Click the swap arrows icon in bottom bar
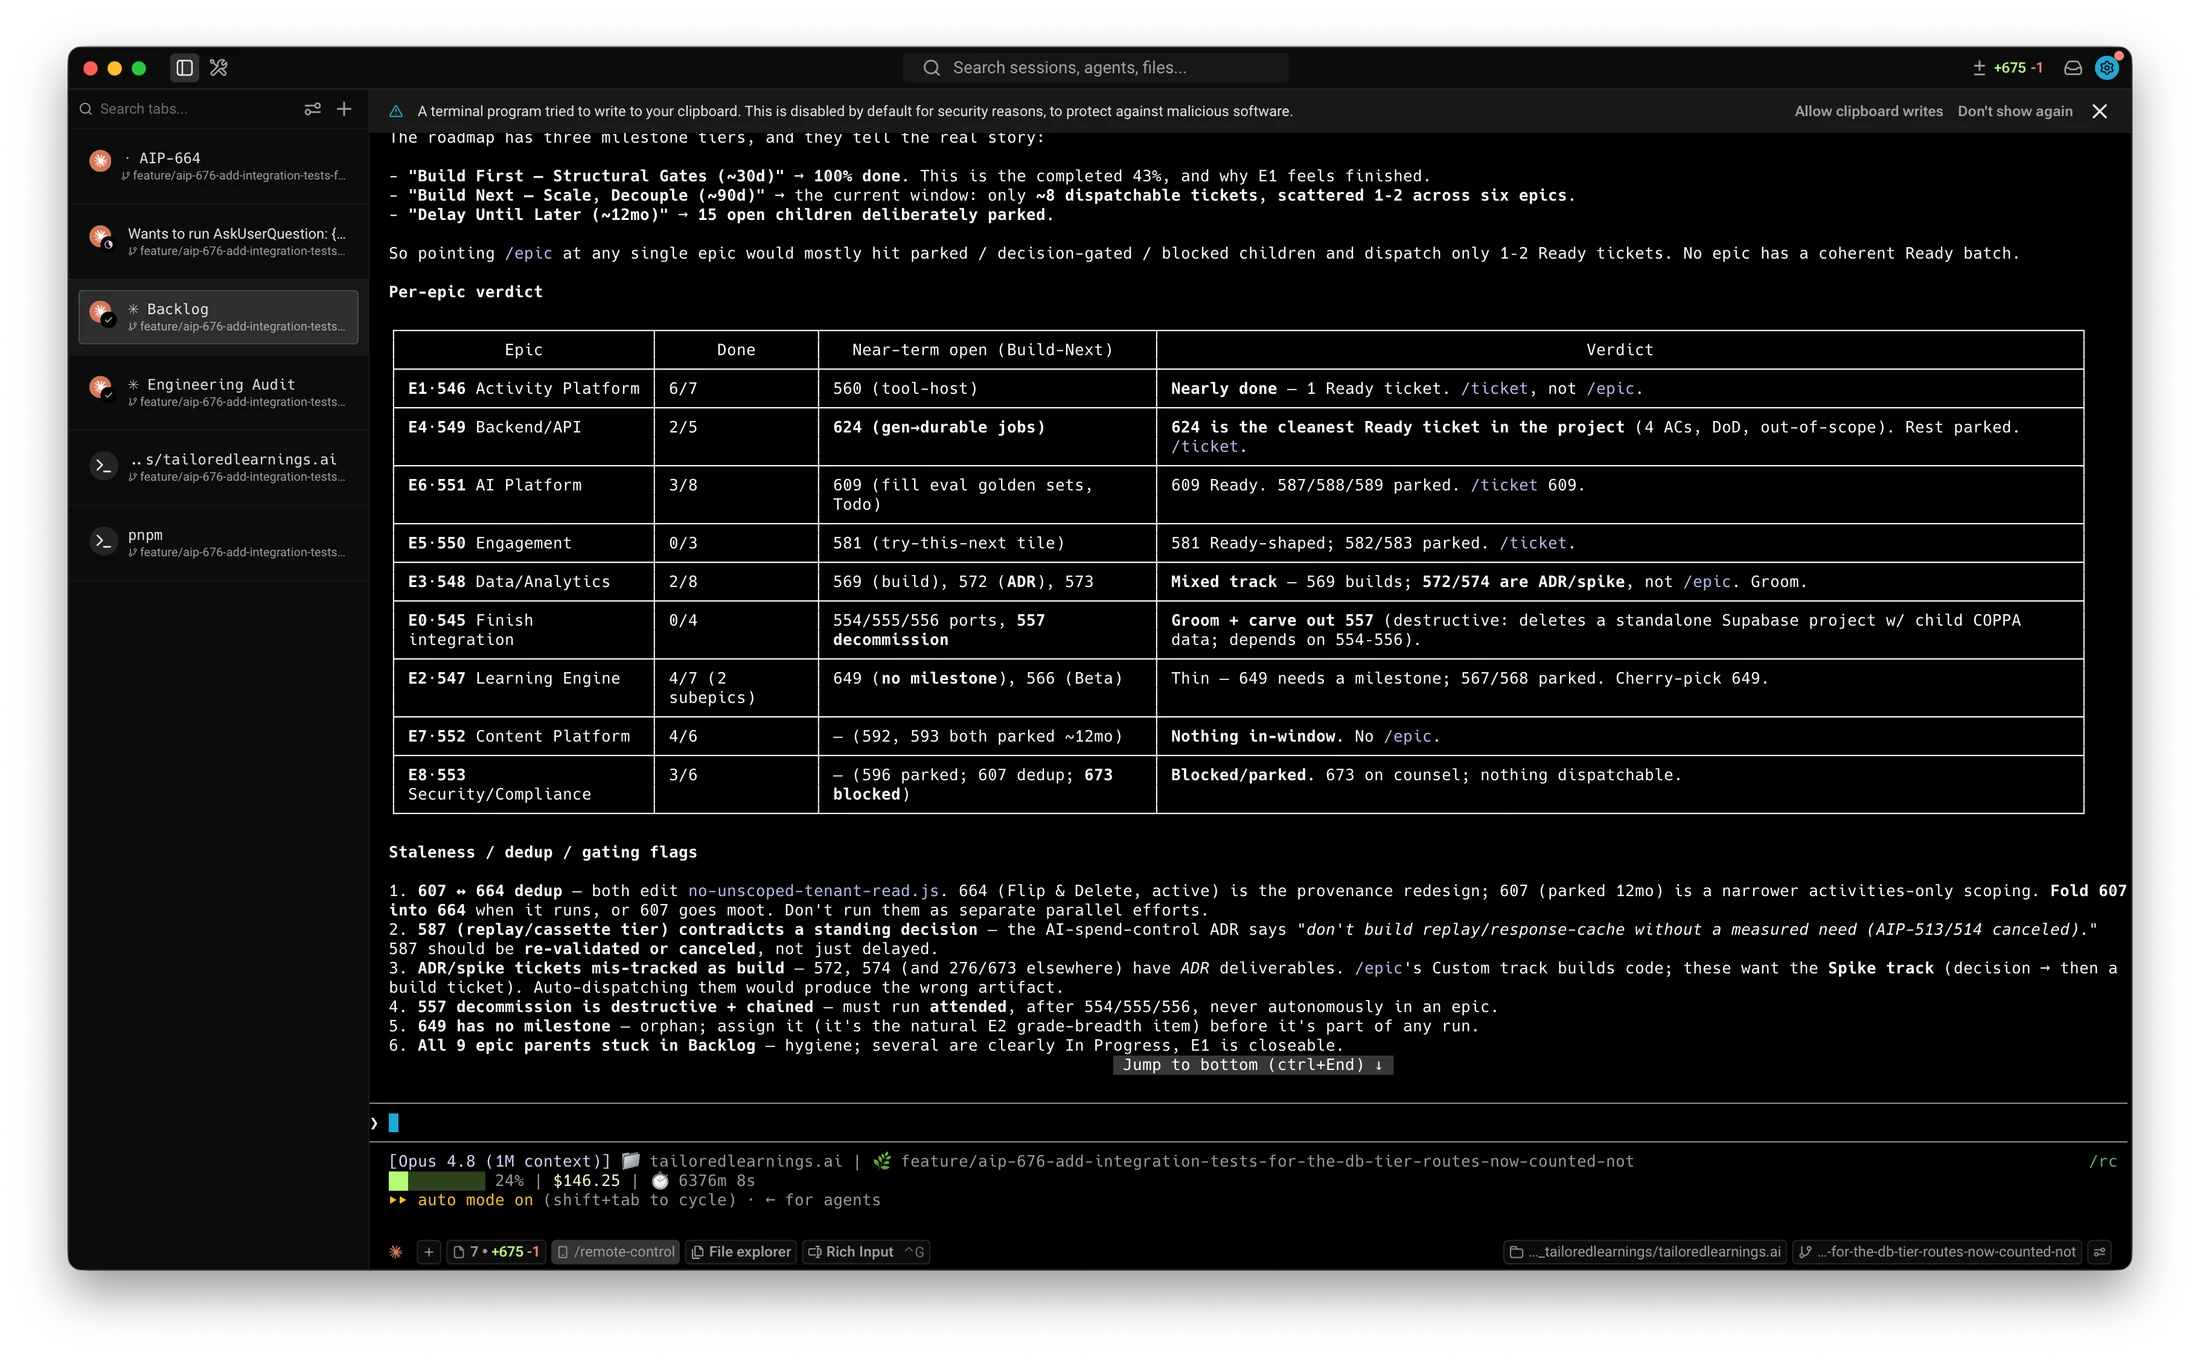2200x1360 pixels. [x=2101, y=1252]
